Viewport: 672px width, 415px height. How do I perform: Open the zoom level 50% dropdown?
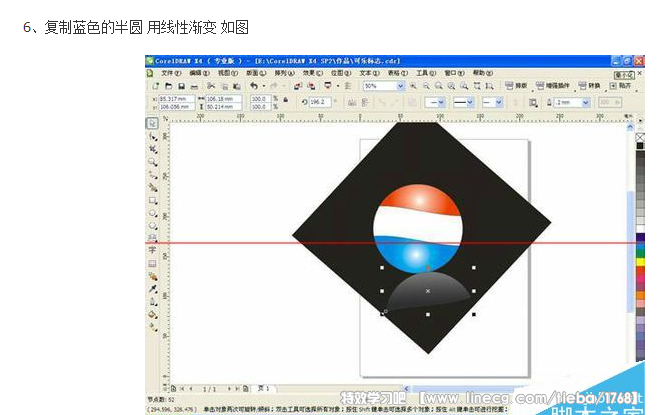pyautogui.click(x=400, y=86)
